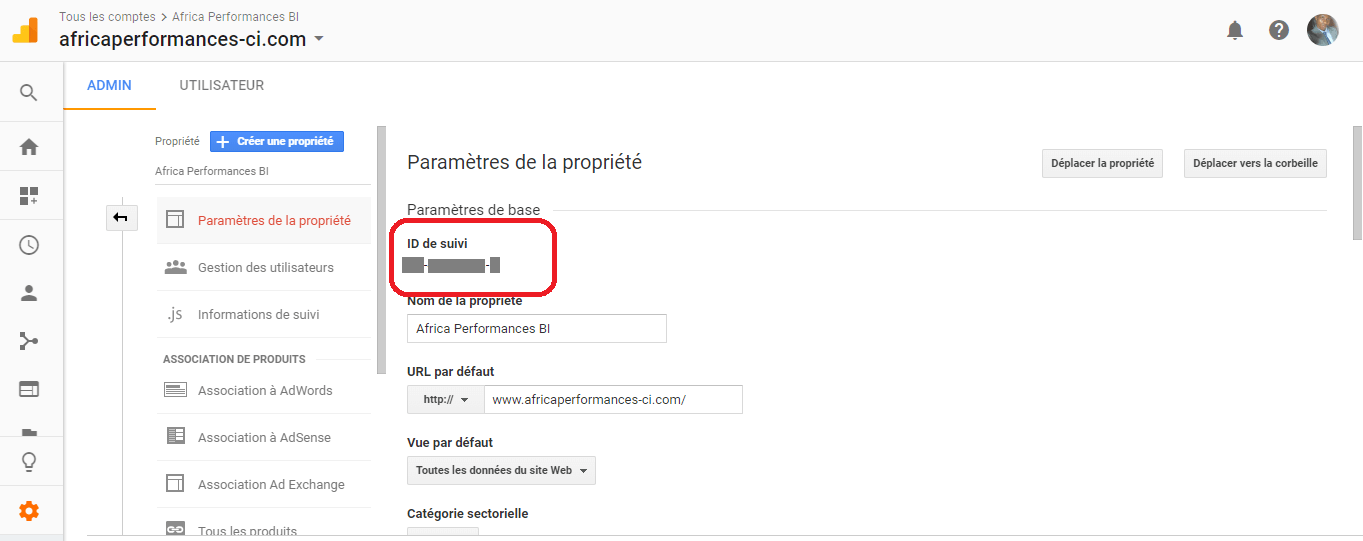Switch to the UTILISATEUR tab
Image resolution: width=1363 pixels, height=541 pixels.
pyautogui.click(x=222, y=85)
